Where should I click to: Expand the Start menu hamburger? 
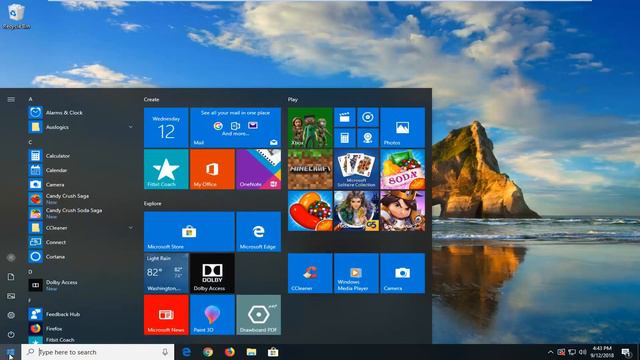pos(11,99)
